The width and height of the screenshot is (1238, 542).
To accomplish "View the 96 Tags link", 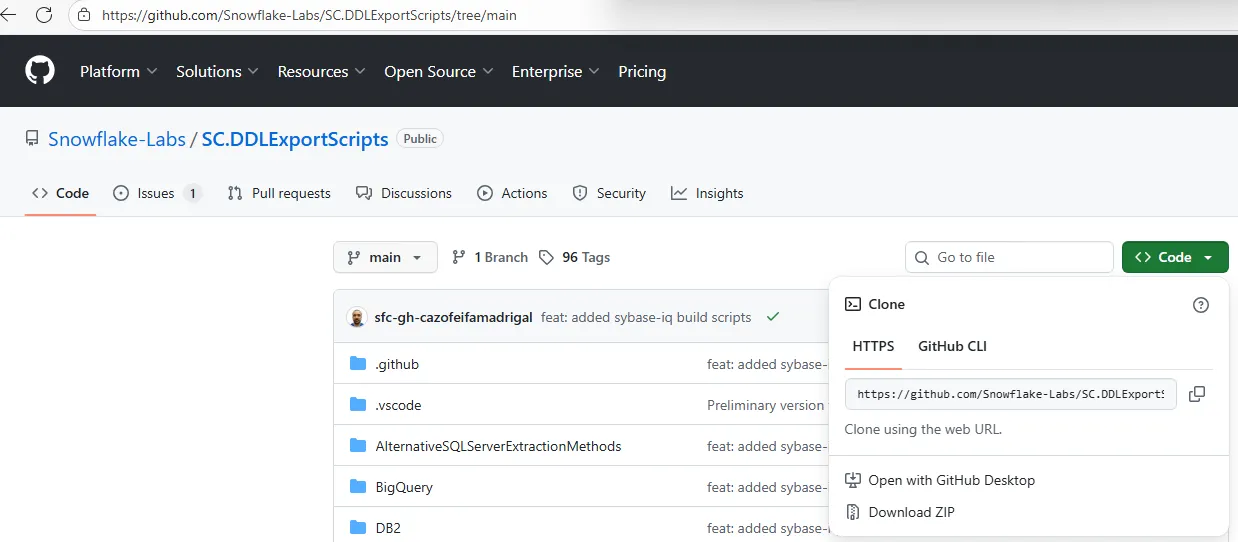I will tap(574, 257).
